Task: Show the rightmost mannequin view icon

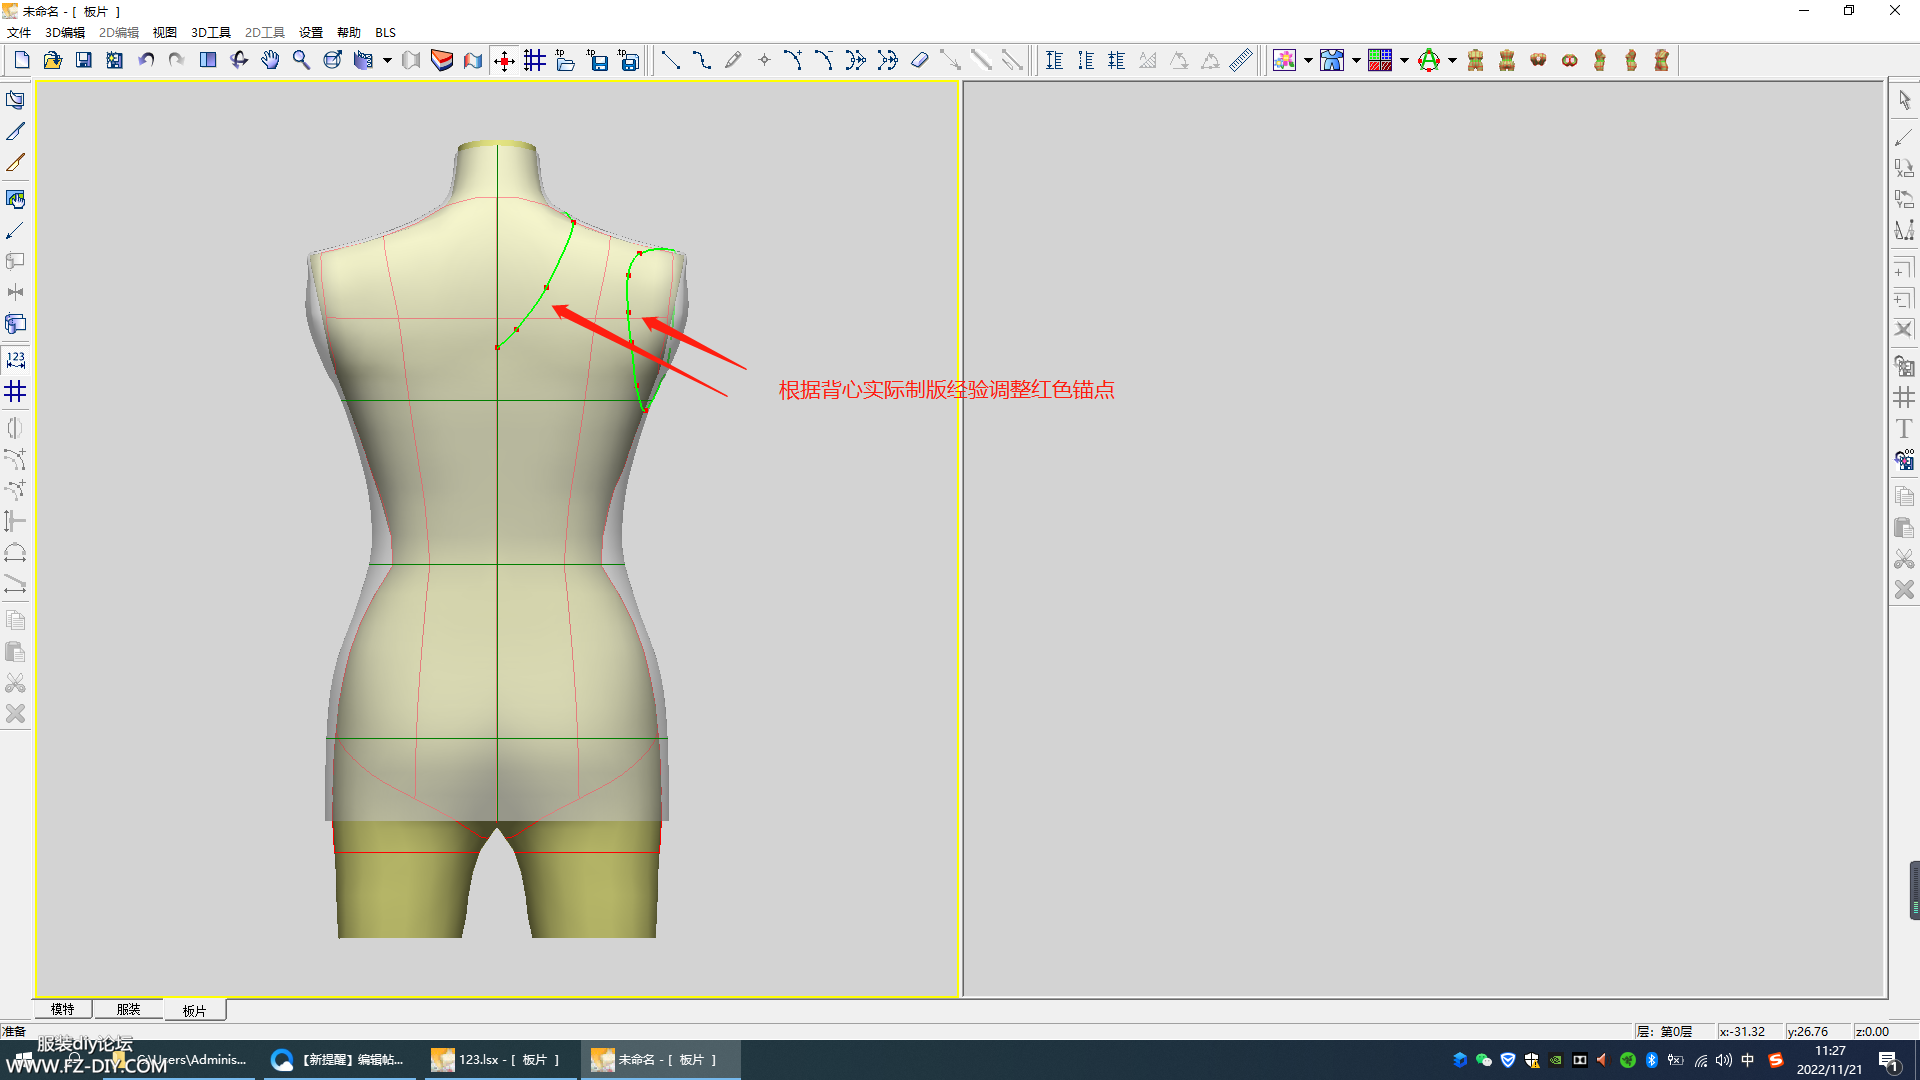Action: tap(1662, 61)
